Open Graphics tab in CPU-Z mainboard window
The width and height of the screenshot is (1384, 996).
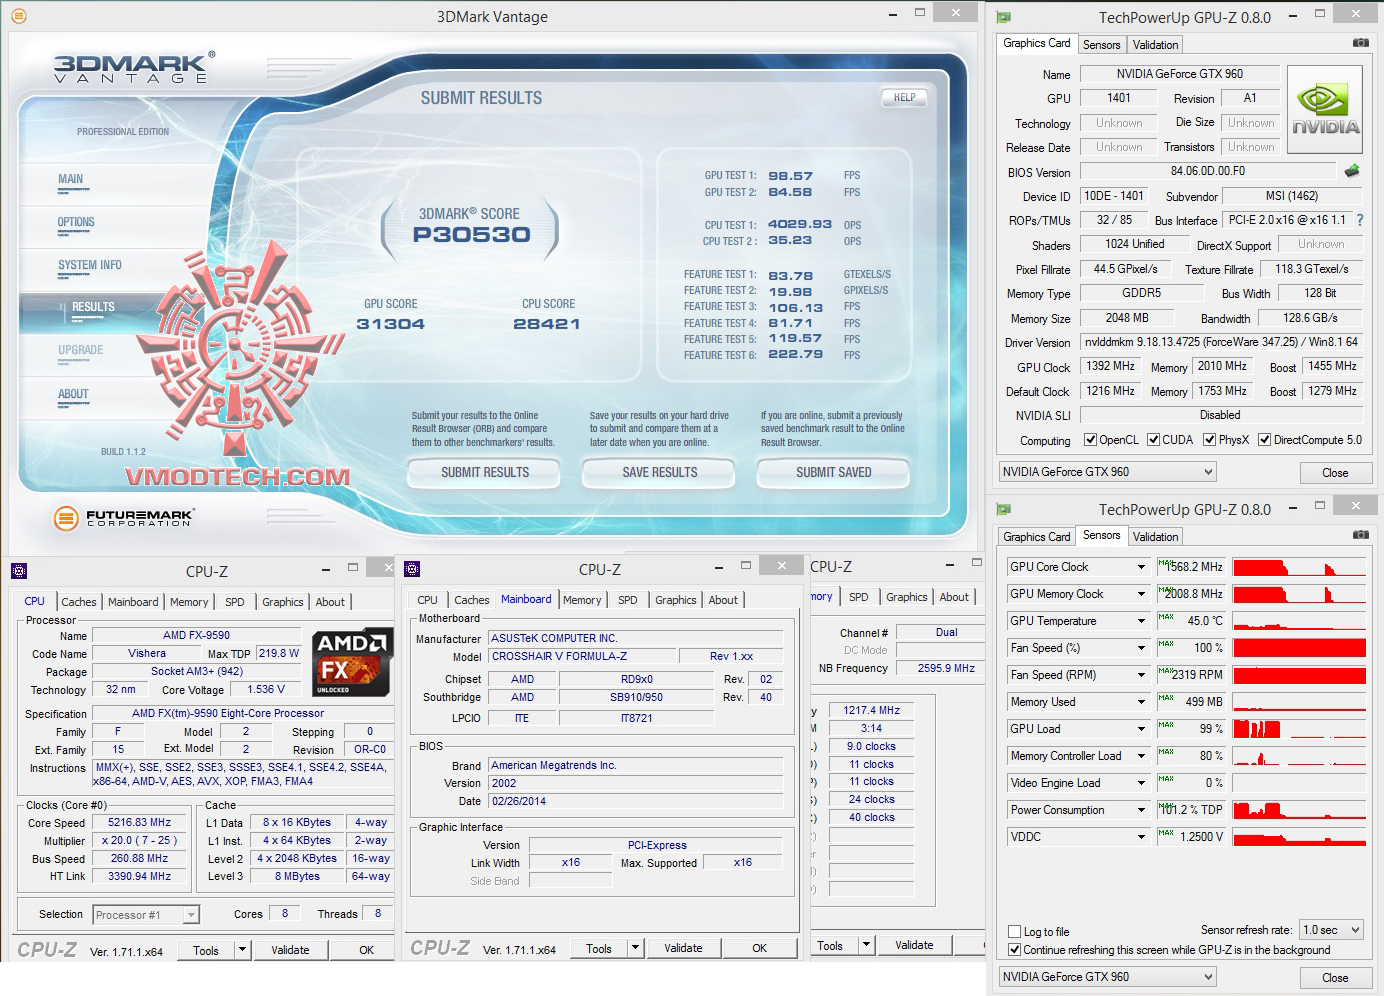click(676, 600)
